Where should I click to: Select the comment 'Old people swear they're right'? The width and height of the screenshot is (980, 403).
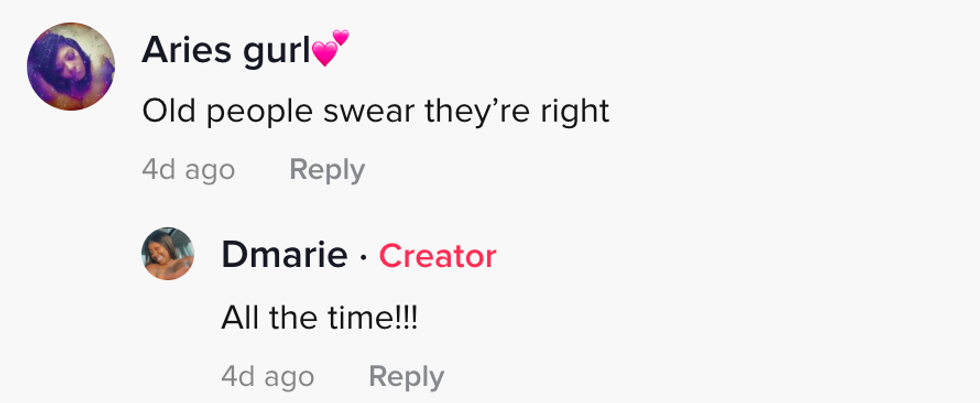[375, 110]
